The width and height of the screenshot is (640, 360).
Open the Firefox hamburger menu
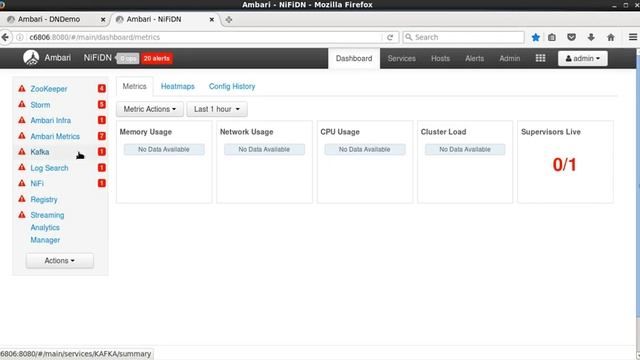click(633, 37)
